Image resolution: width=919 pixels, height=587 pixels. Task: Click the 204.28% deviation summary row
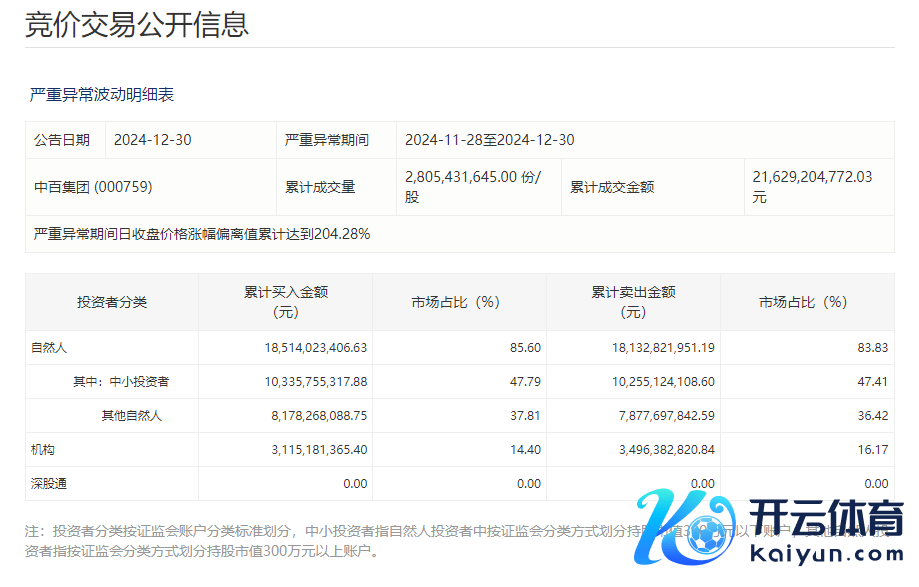point(202,234)
